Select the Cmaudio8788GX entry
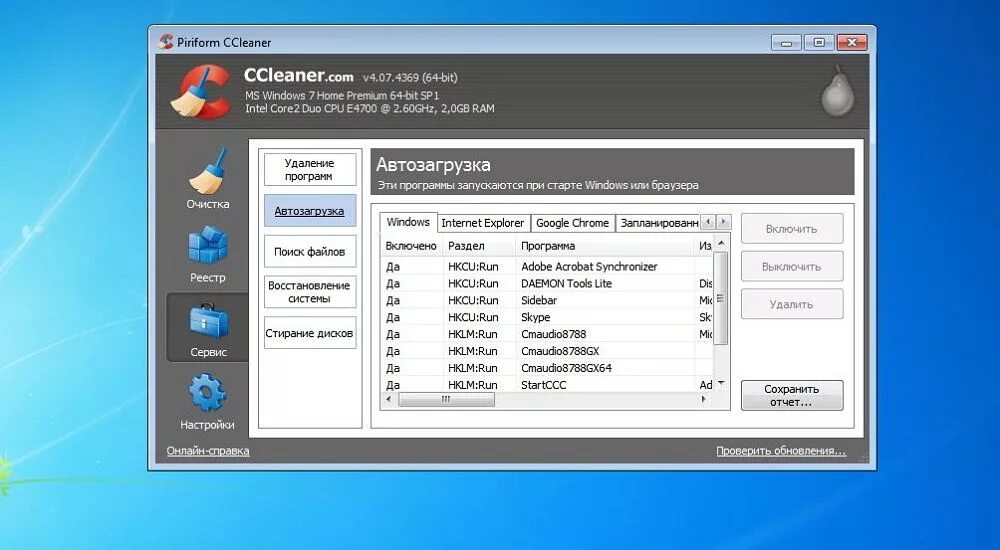 tap(546, 351)
